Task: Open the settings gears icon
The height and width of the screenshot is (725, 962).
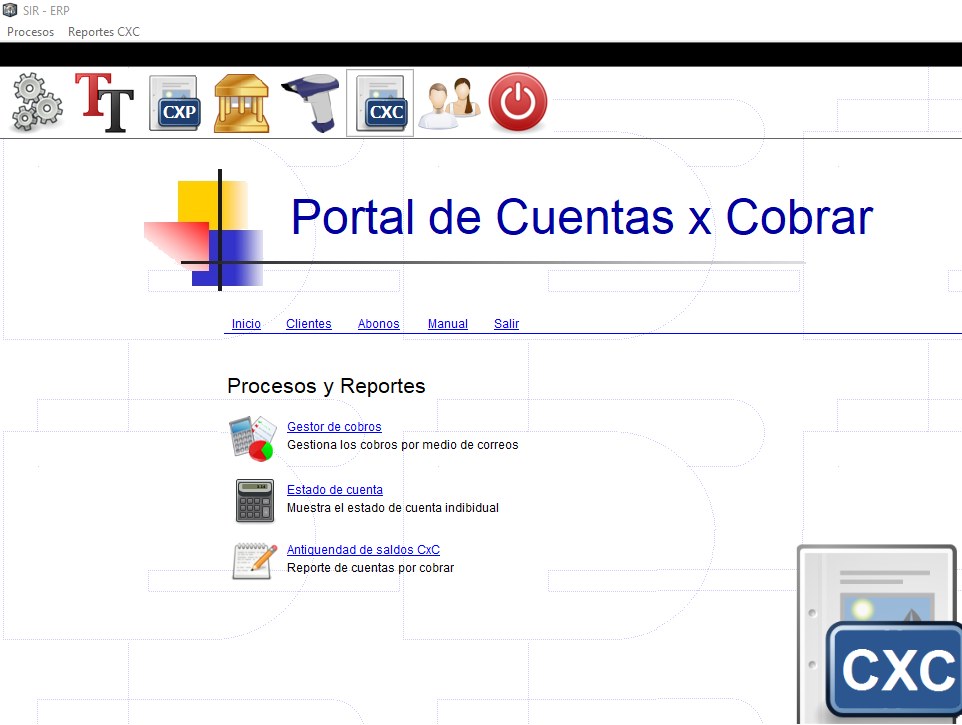Action: tap(35, 103)
